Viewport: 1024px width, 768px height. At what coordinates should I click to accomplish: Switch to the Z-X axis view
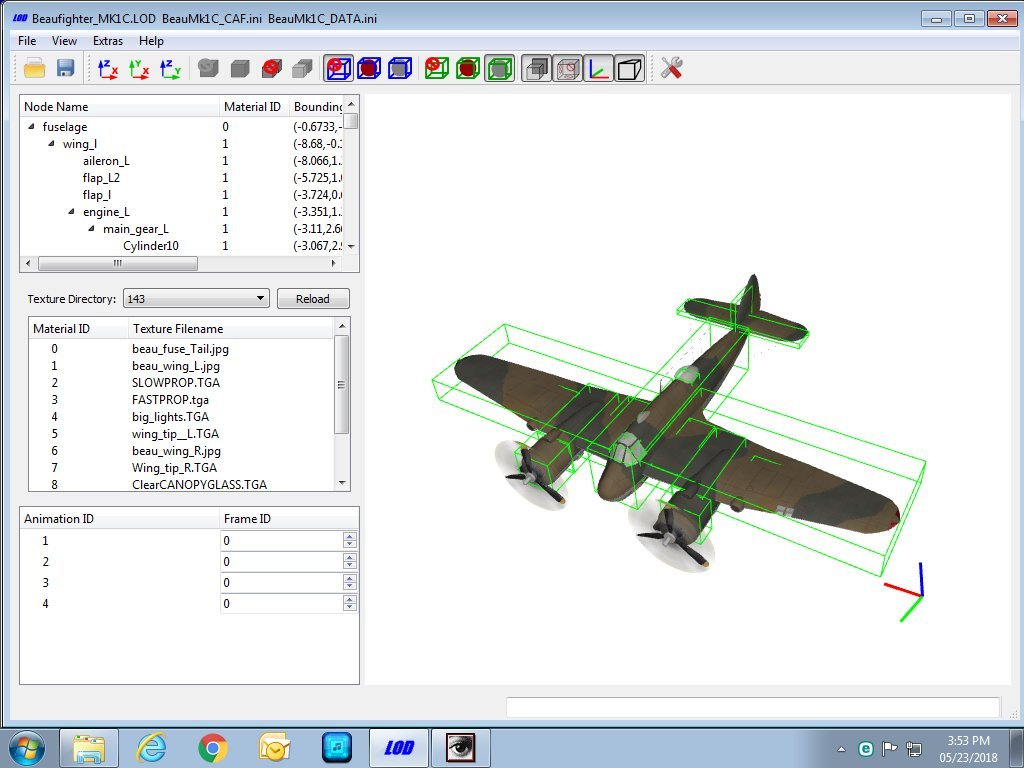[x=107, y=68]
